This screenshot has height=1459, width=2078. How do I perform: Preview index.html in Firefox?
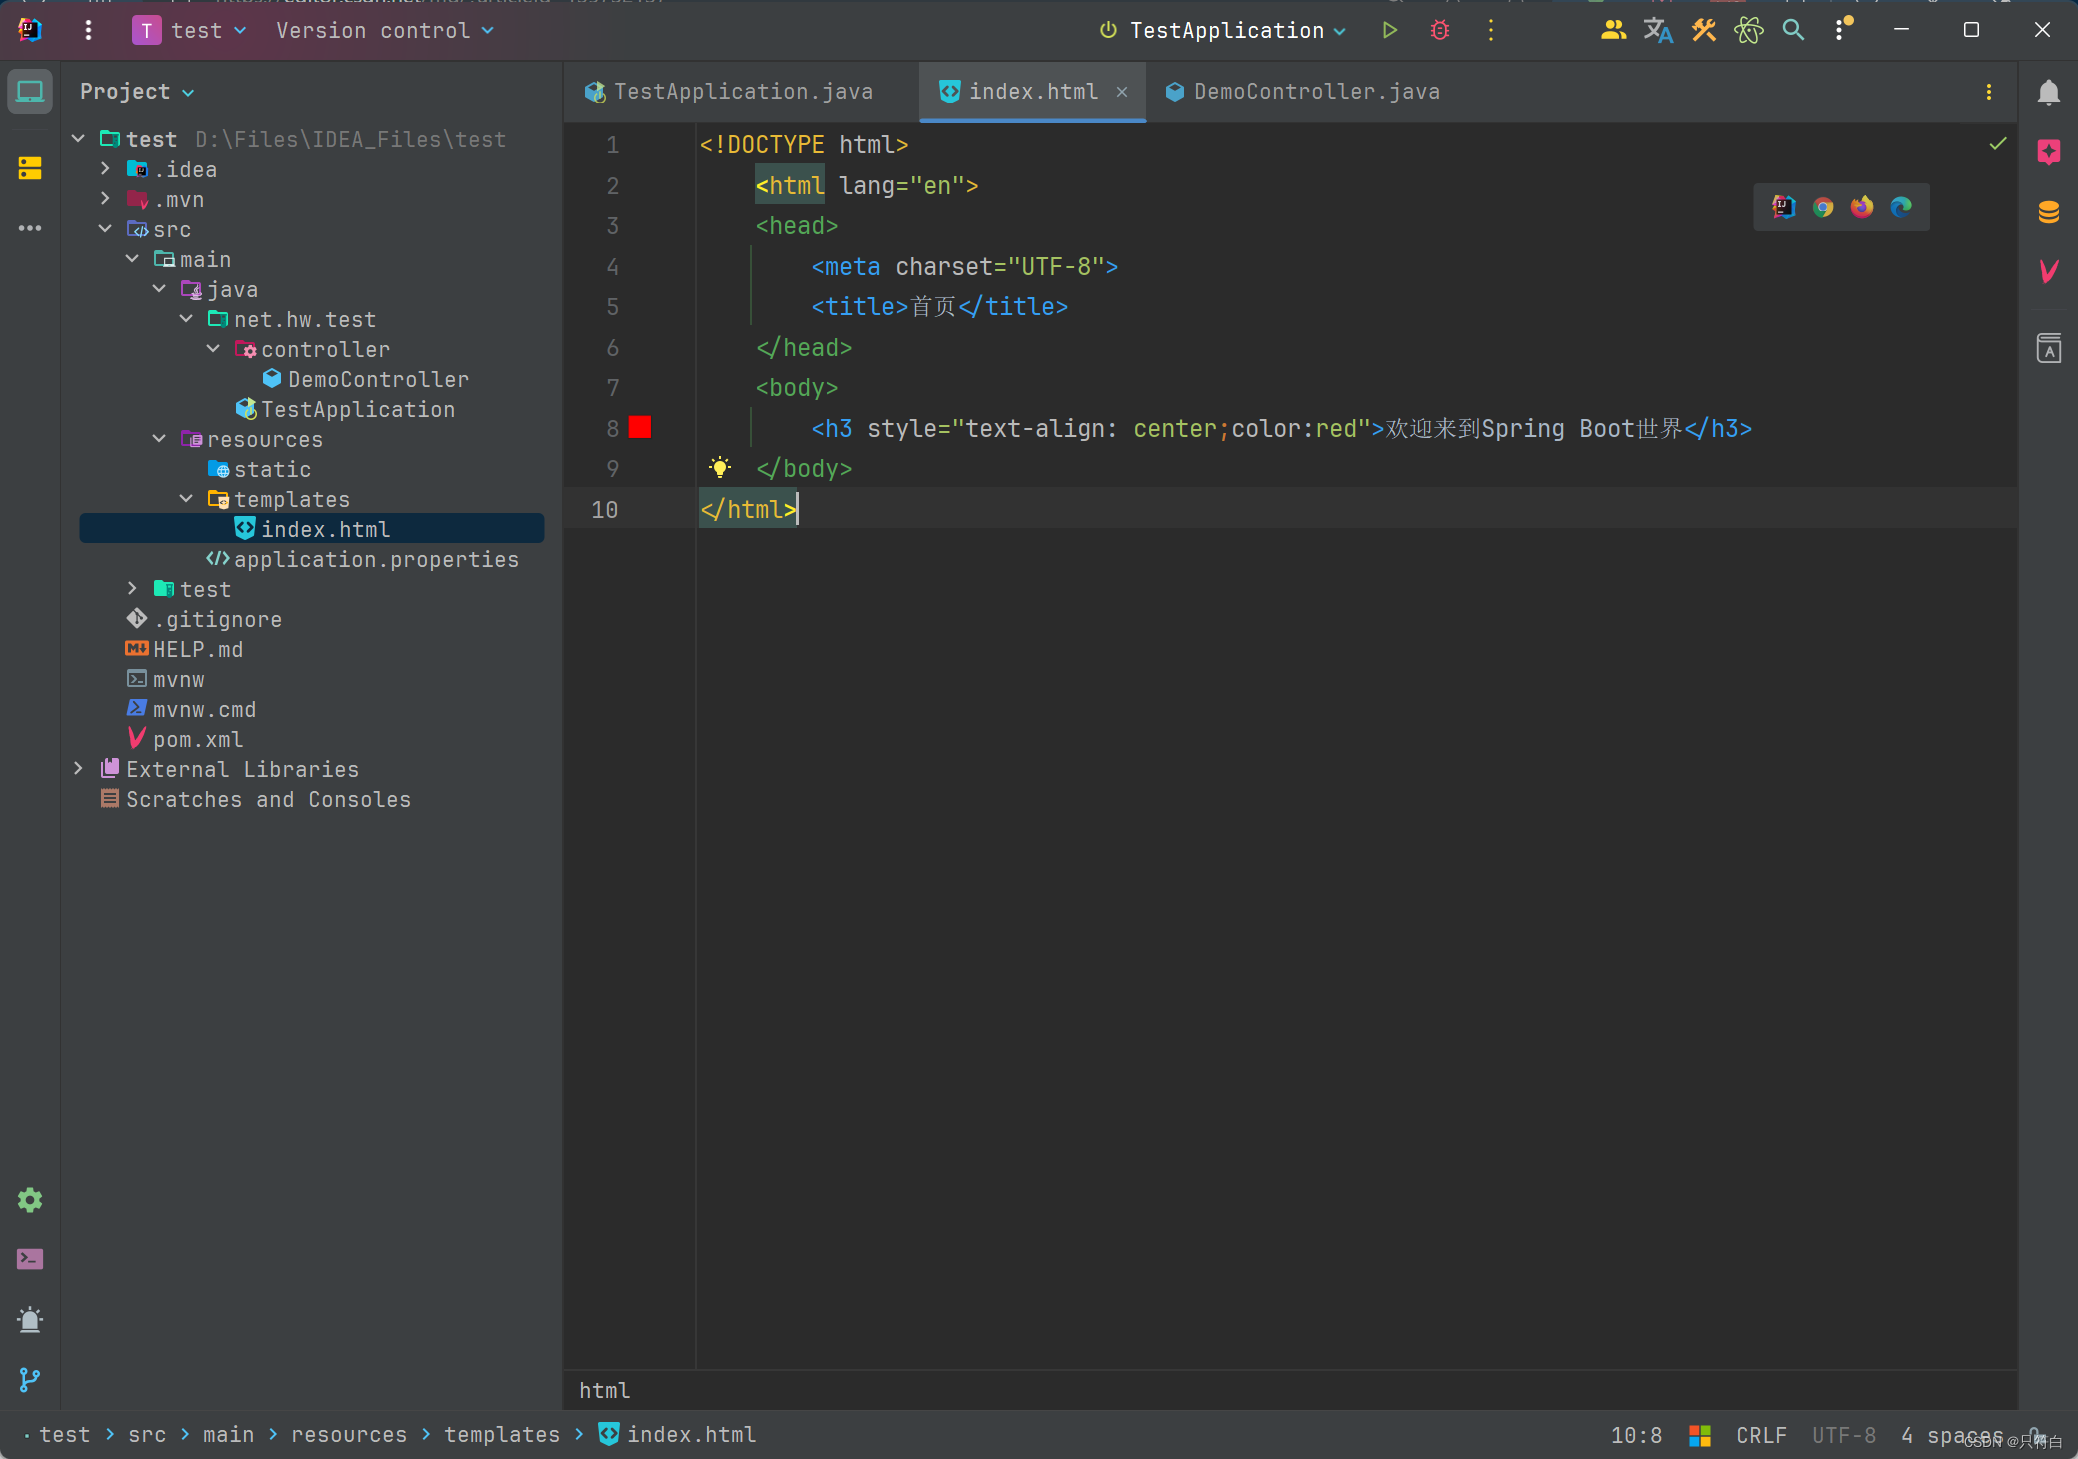click(1862, 207)
